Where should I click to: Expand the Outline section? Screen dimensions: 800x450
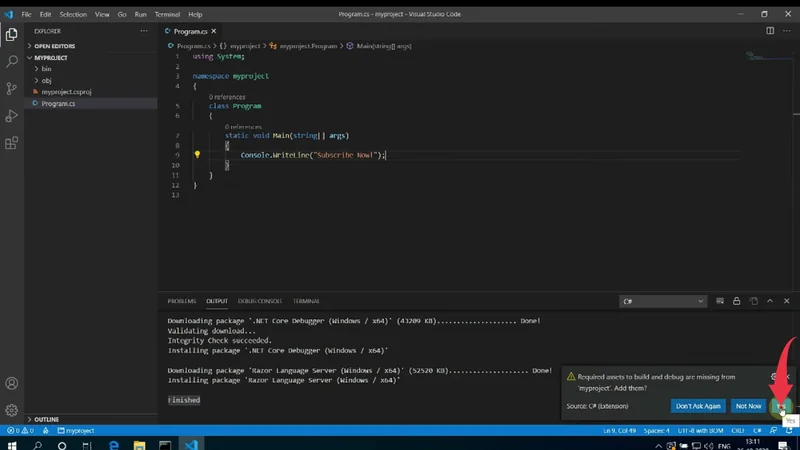pos(47,419)
